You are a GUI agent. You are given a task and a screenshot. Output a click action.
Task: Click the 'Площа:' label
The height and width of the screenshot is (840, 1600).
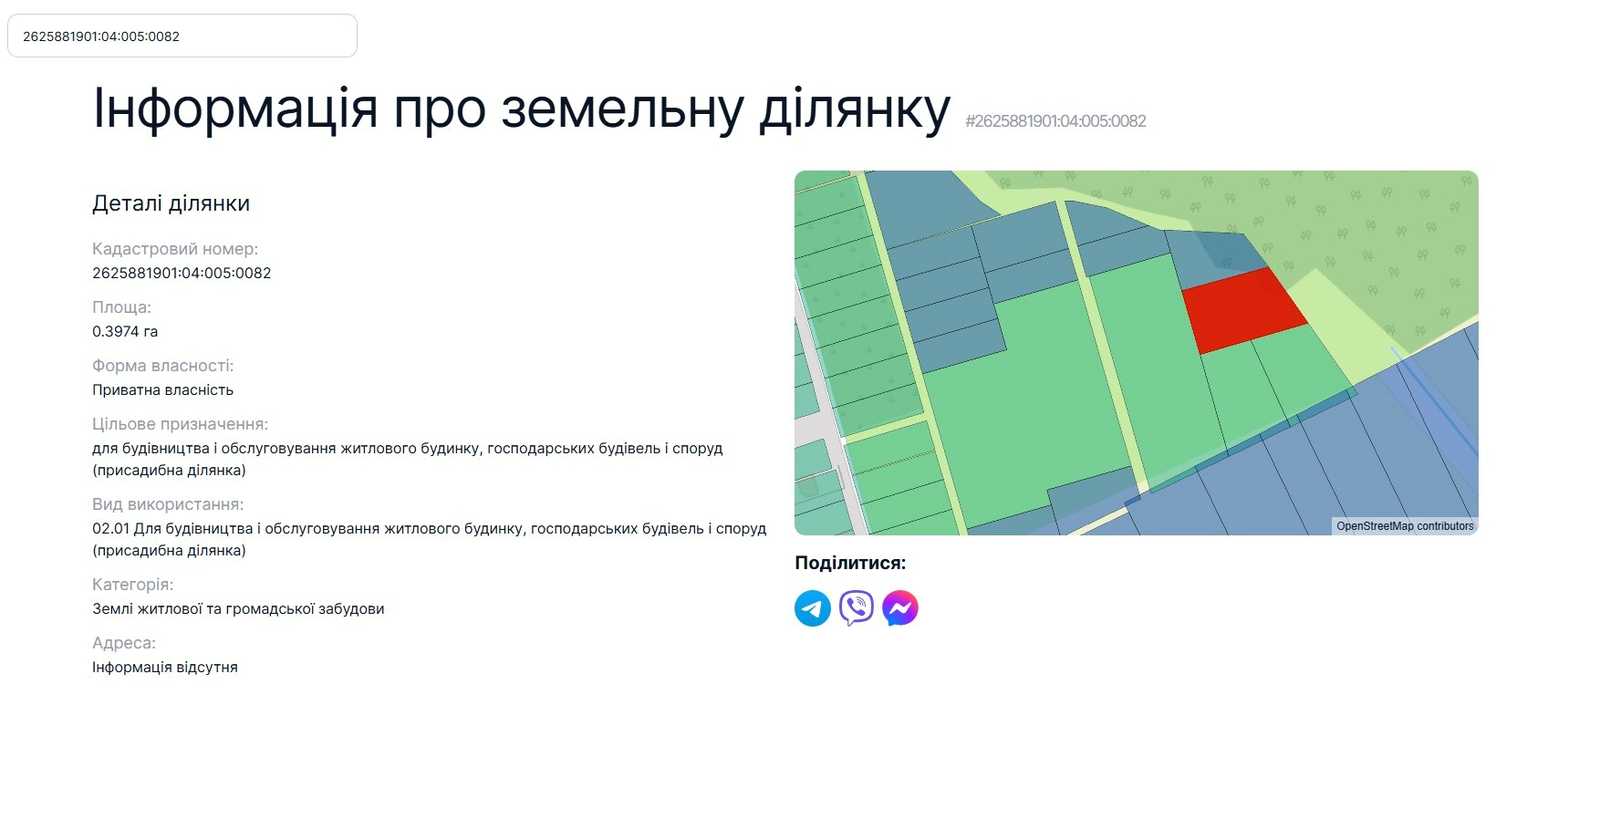[x=122, y=307]
